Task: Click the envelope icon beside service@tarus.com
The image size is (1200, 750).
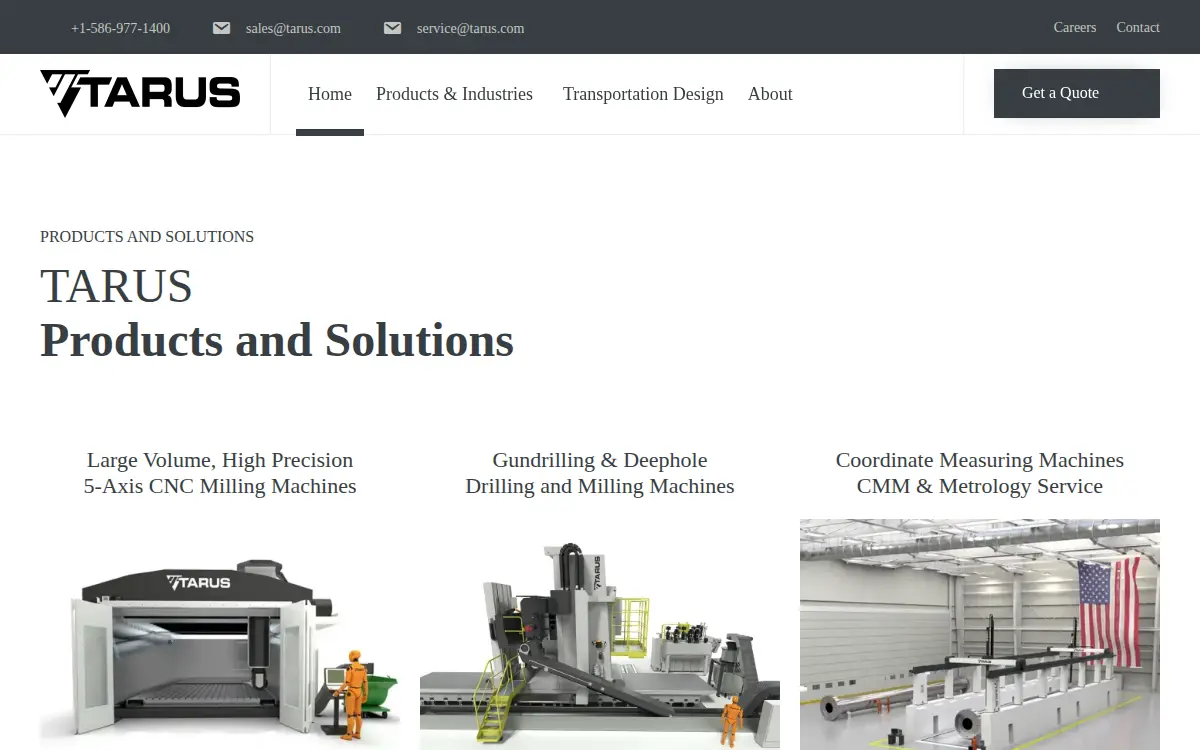Action: (393, 28)
